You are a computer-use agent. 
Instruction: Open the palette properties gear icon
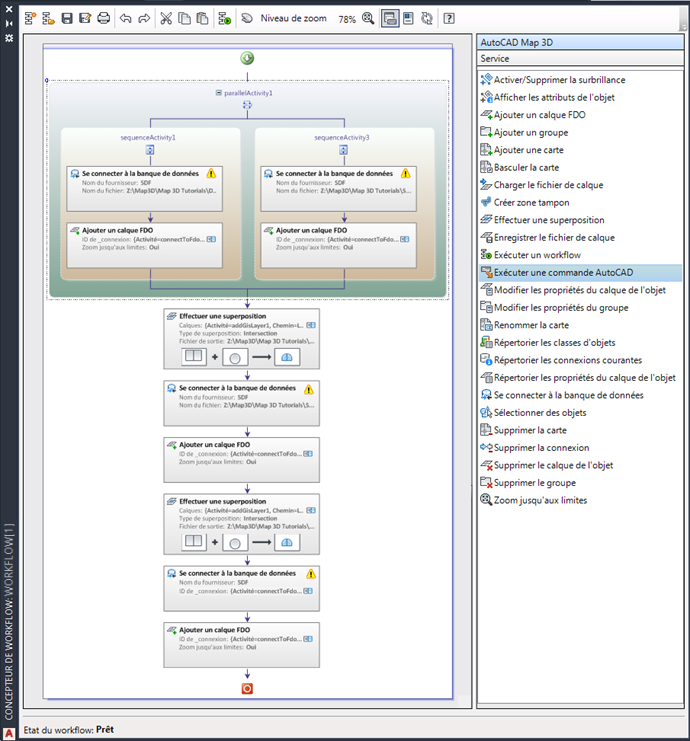9,37
